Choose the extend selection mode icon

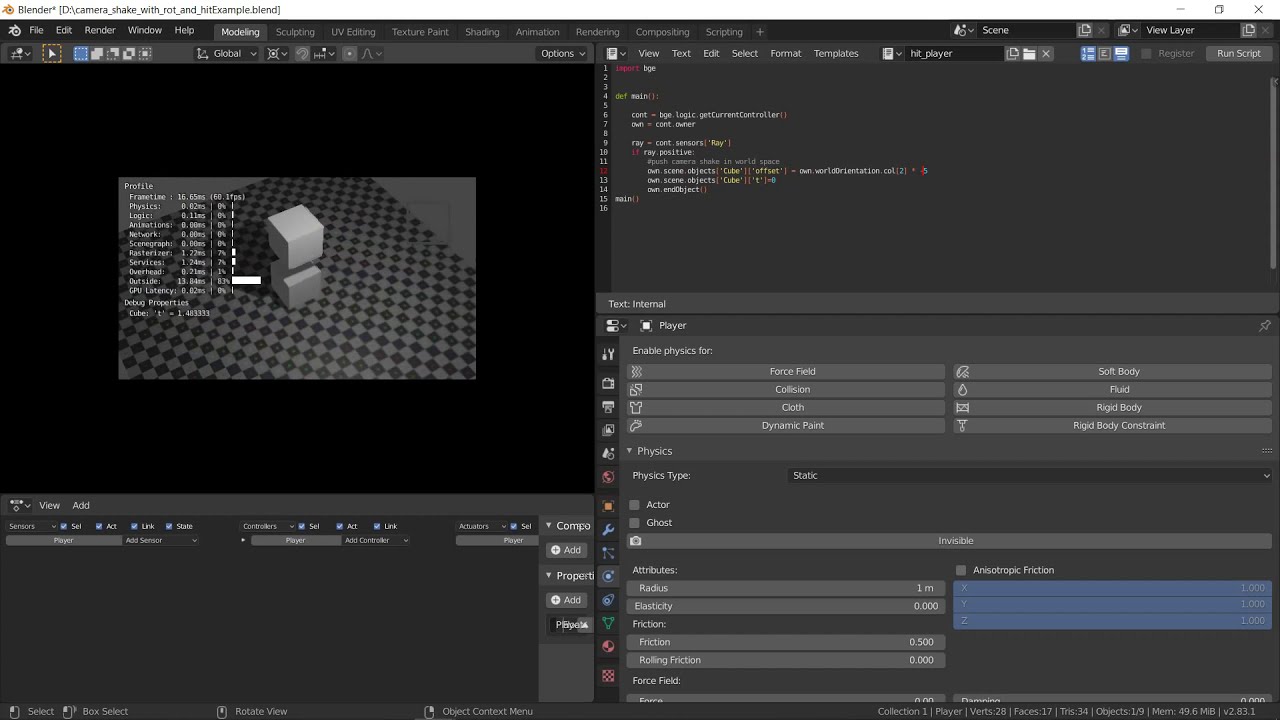(x=97, y=53)
